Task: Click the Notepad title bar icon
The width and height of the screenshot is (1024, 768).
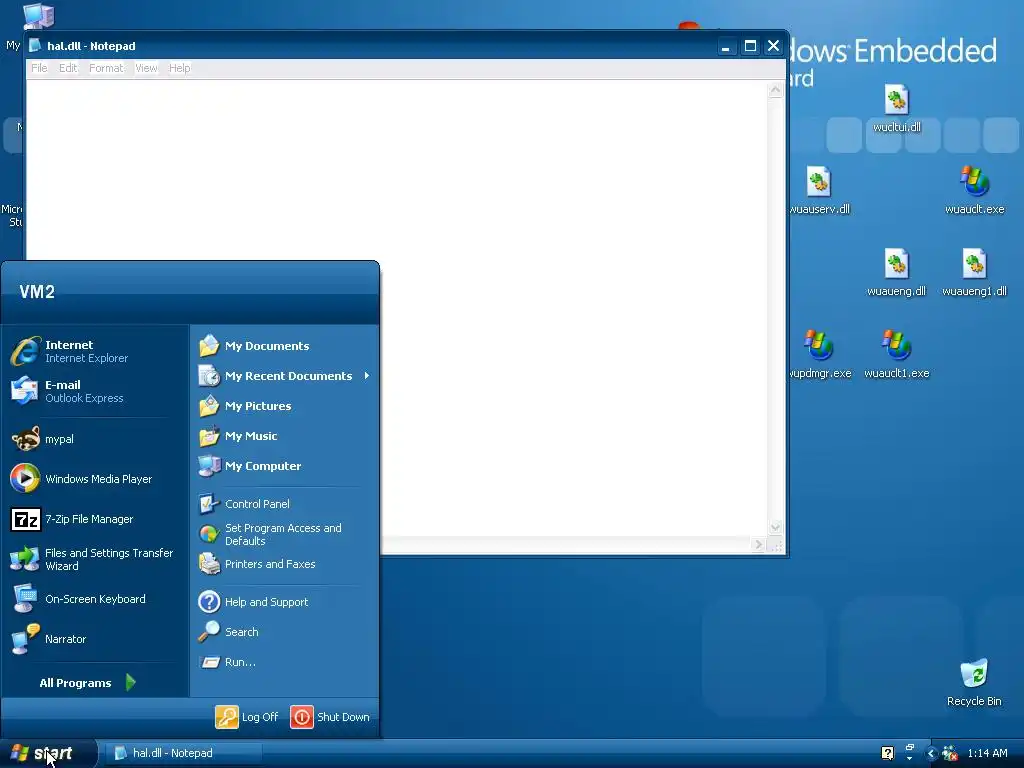Action: coord(35,46)
